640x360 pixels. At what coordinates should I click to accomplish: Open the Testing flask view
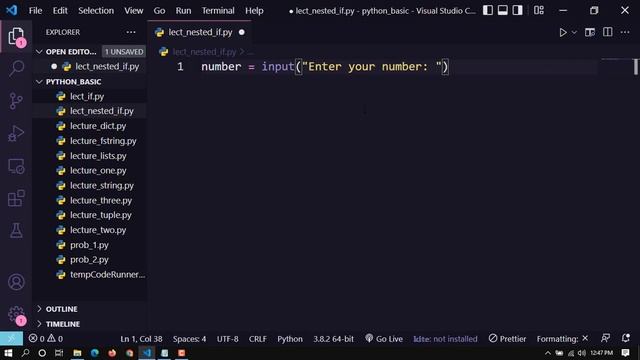(16, 231)
